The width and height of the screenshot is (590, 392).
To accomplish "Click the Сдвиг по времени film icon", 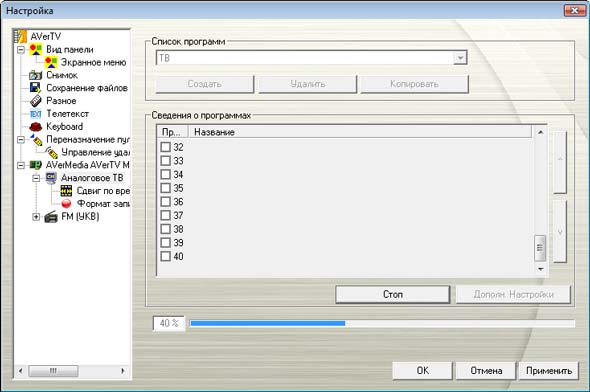I will (x=66, y=191).
